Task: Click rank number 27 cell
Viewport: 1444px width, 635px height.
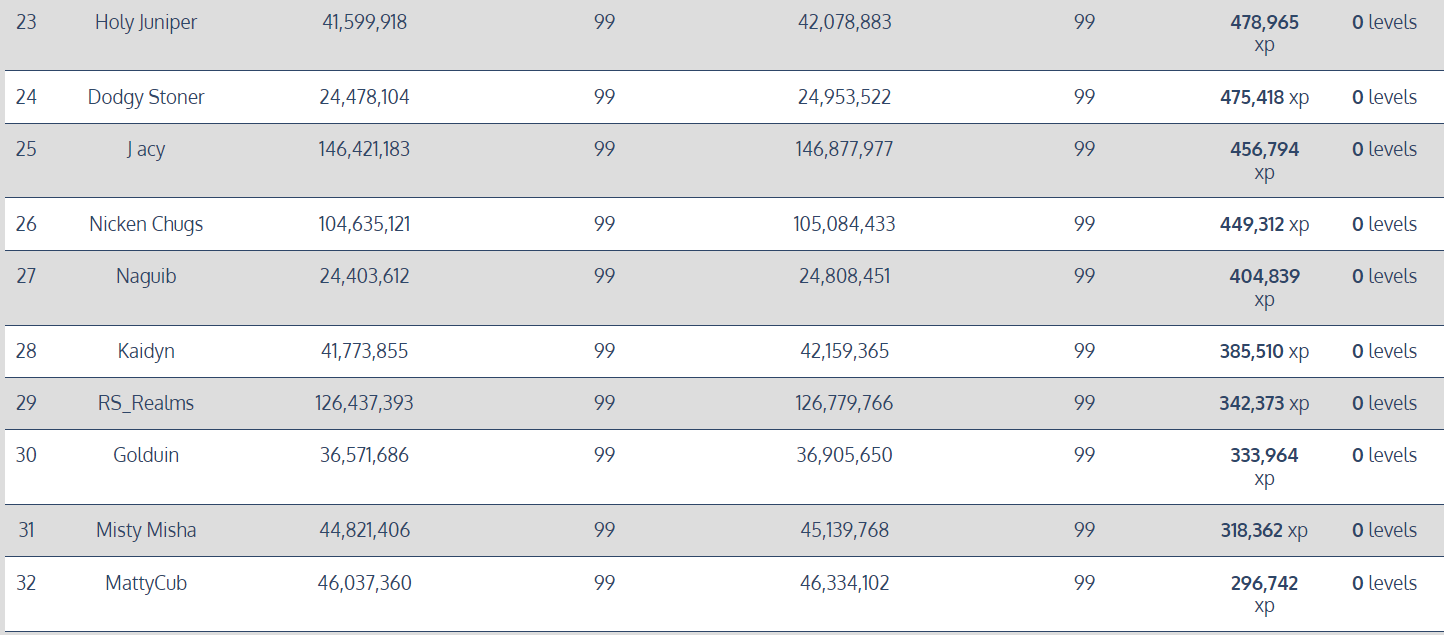Action: tap(26, 276)
